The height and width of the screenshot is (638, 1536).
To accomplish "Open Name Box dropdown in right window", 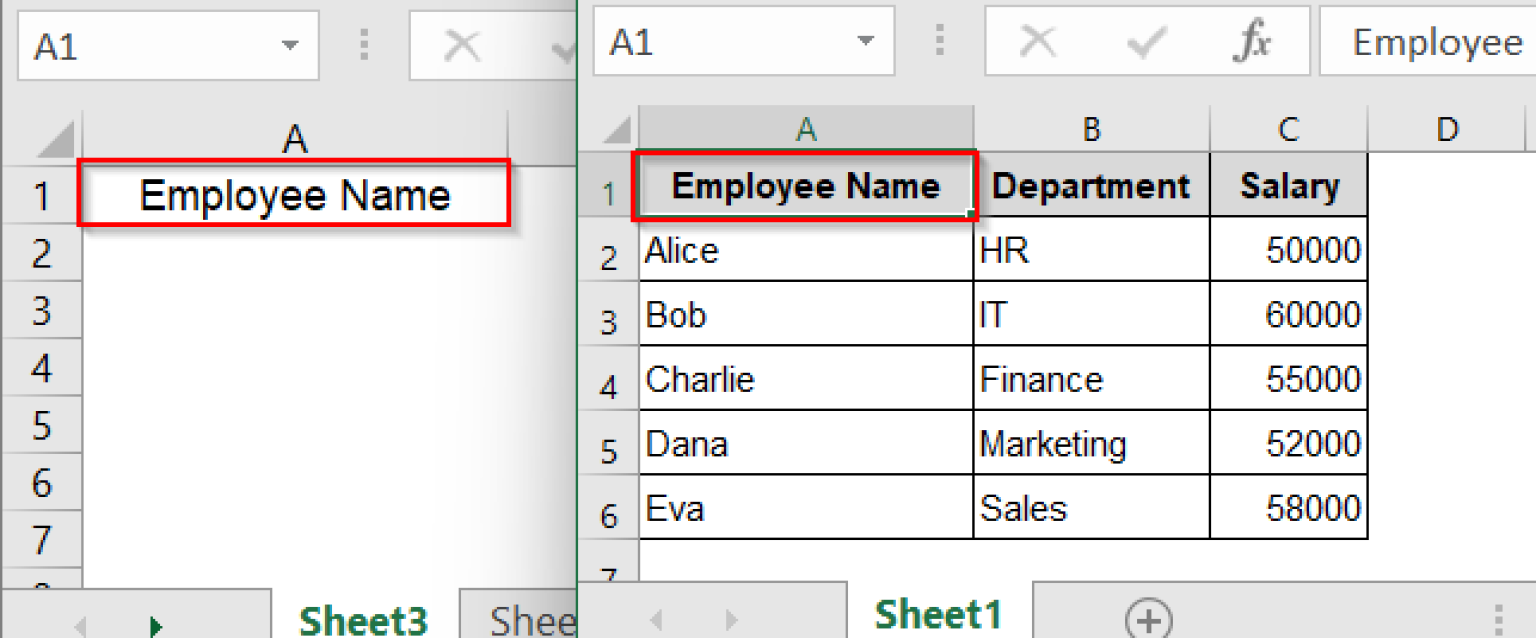I will [x=866, y=43].
